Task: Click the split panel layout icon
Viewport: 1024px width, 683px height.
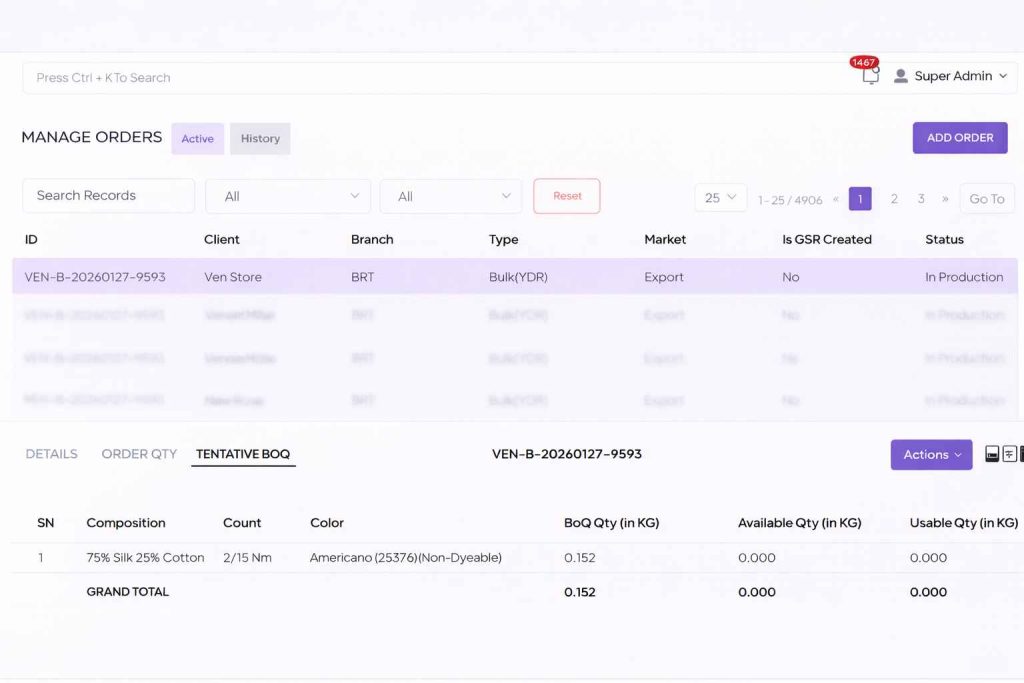Action: tap(1009, 454)
